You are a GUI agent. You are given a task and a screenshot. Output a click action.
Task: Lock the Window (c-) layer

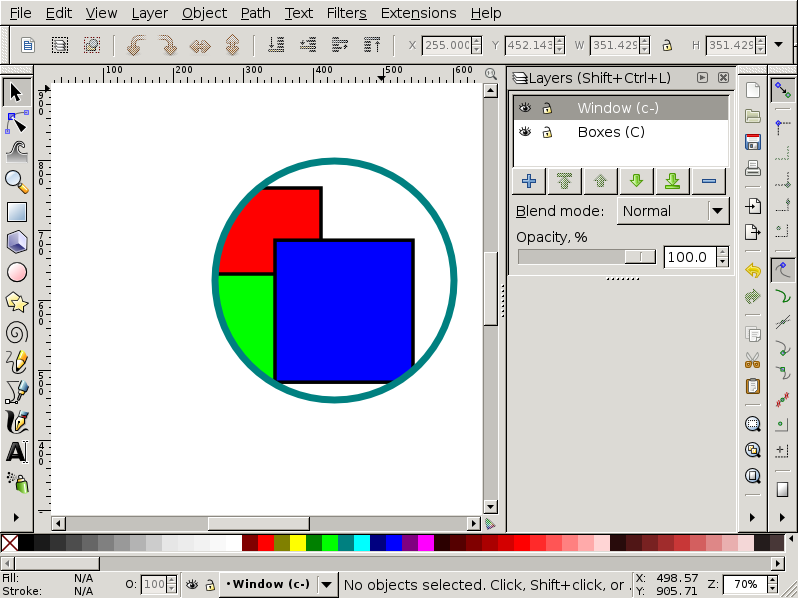click(547, 108)
